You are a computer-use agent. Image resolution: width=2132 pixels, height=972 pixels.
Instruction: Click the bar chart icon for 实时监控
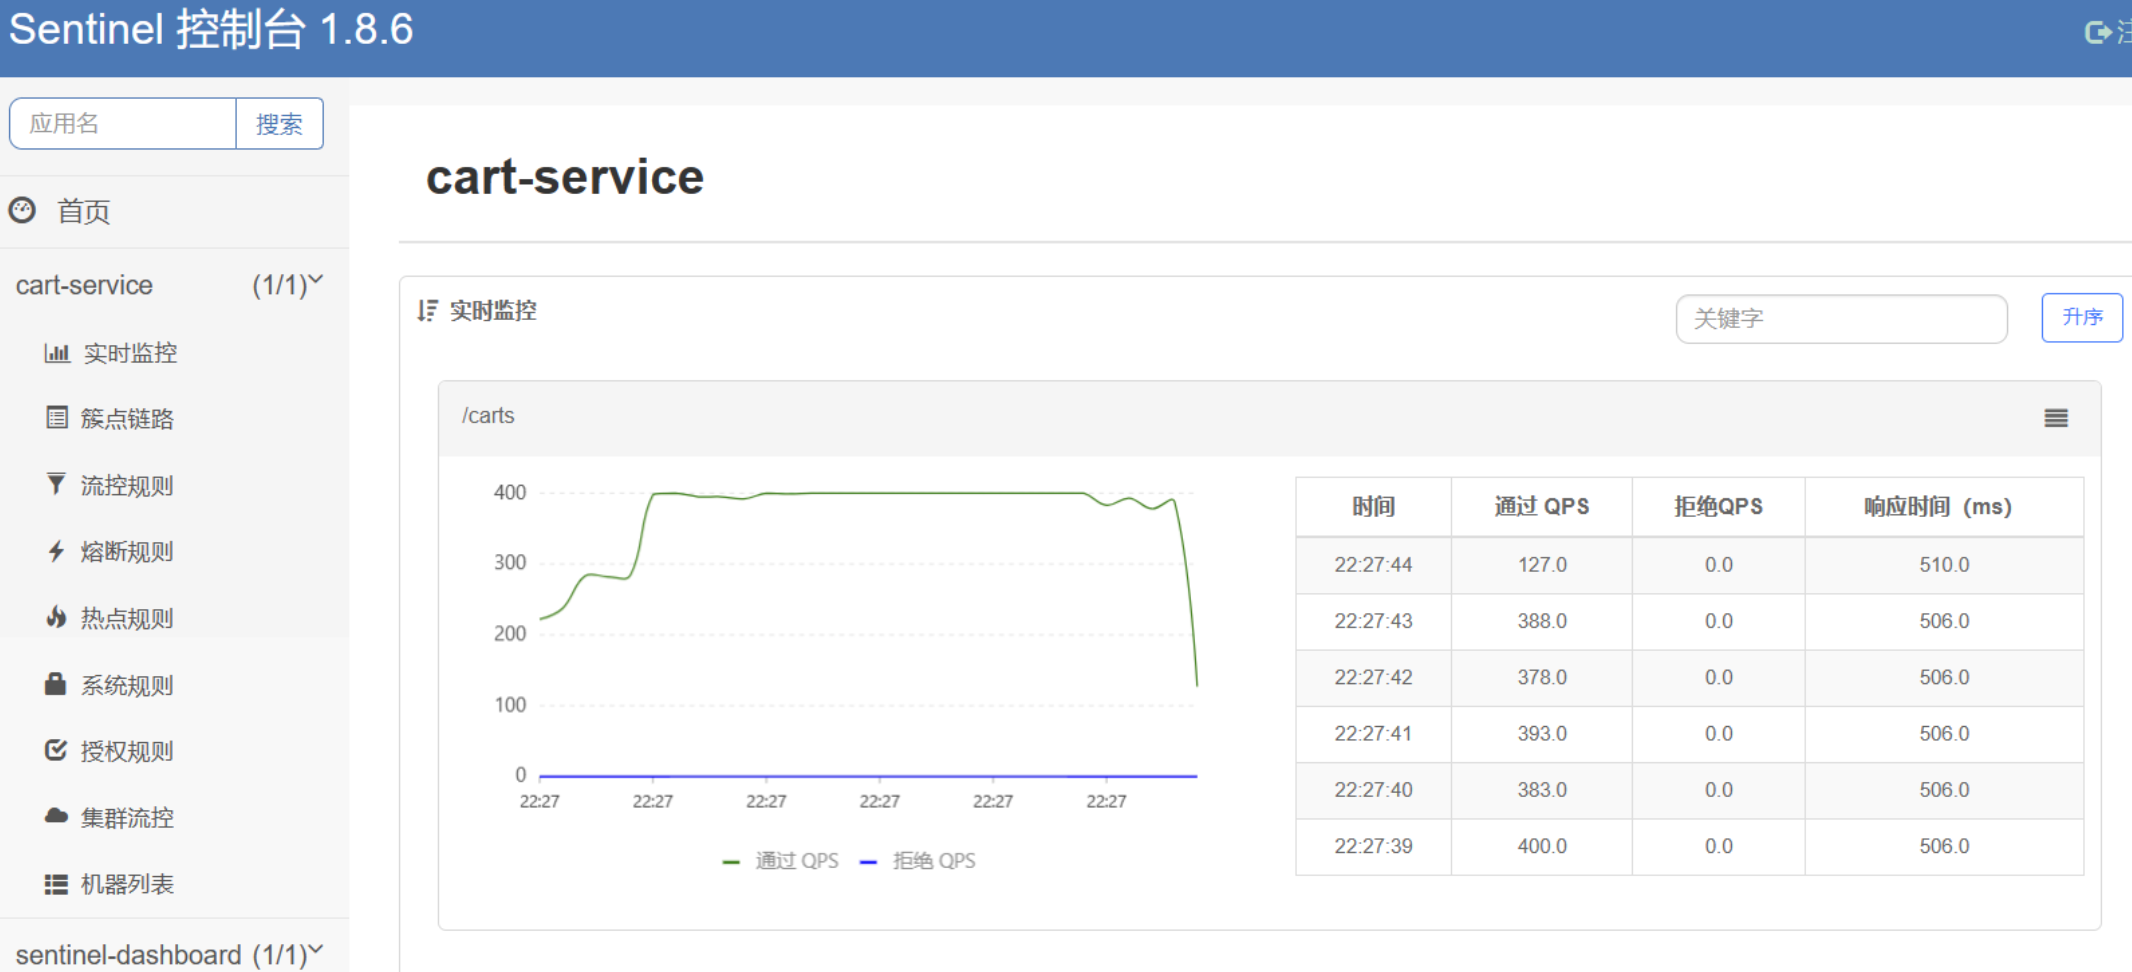pos(57,353)
